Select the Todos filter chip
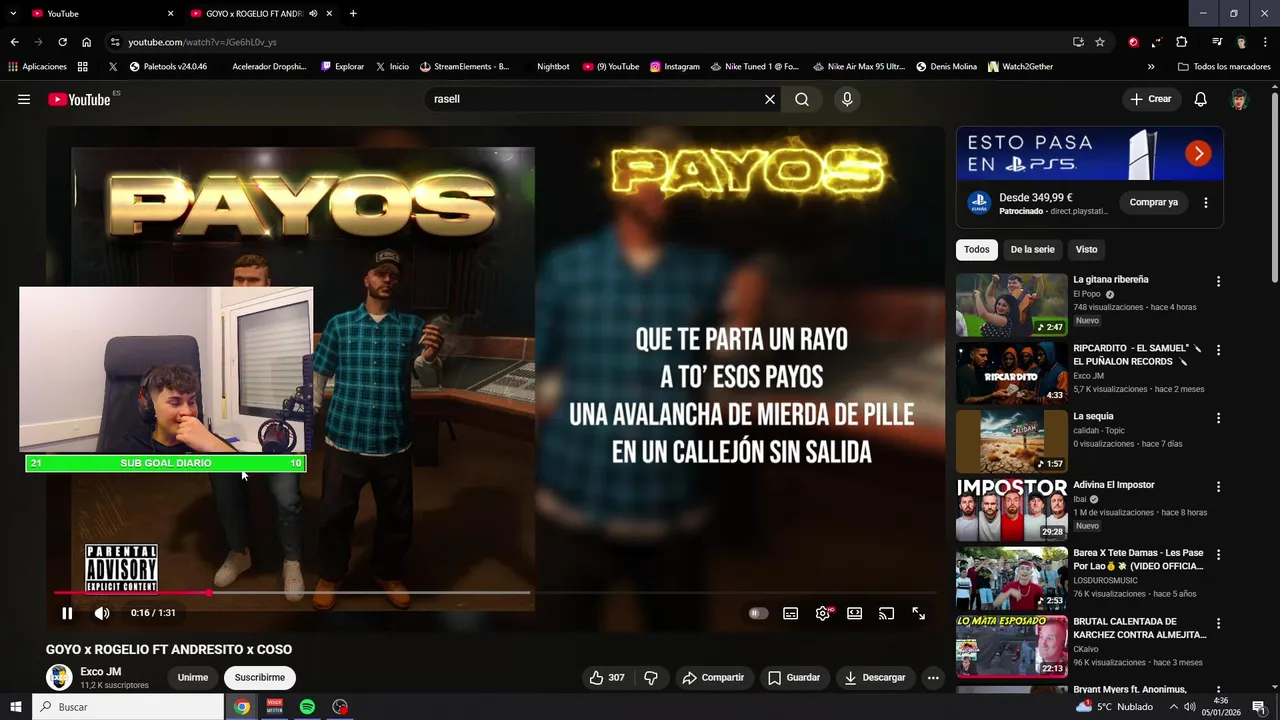Viewport: 1280px width, 720px height. (x=977, y=249)
